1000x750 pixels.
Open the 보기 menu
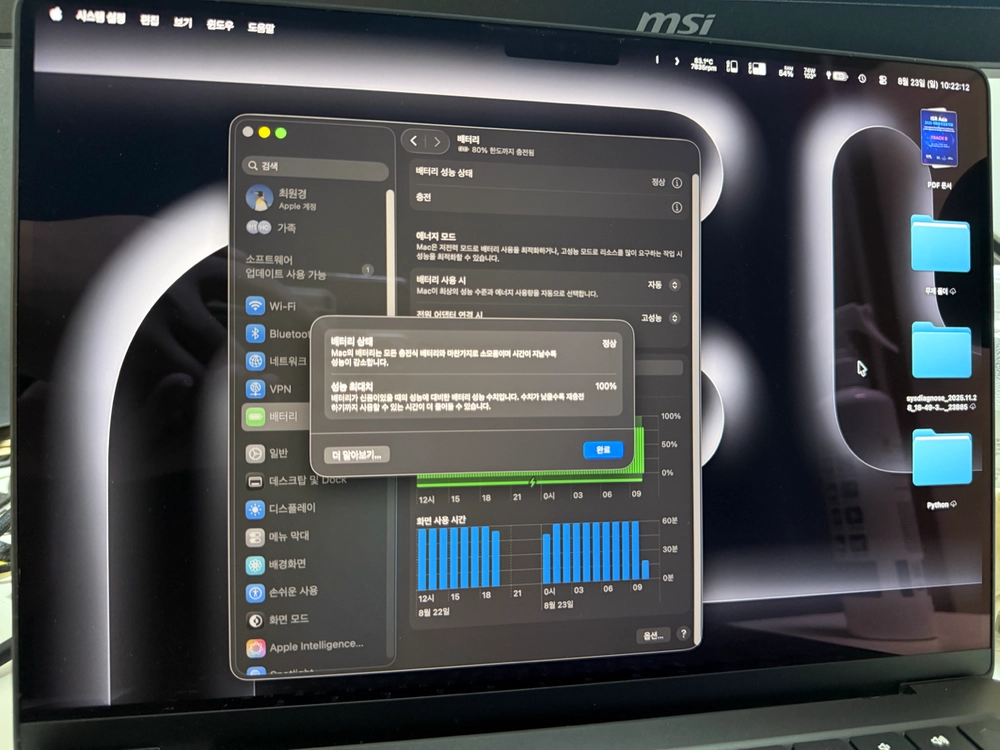pyautogui.click(x=182, y=22)
